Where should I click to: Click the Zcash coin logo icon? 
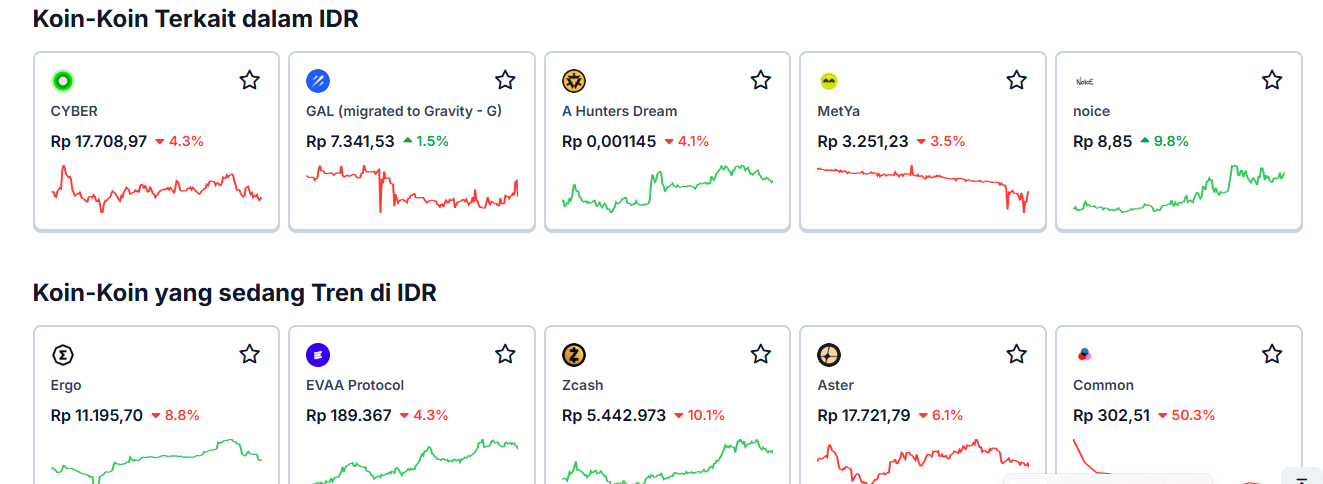coord(574,355)
